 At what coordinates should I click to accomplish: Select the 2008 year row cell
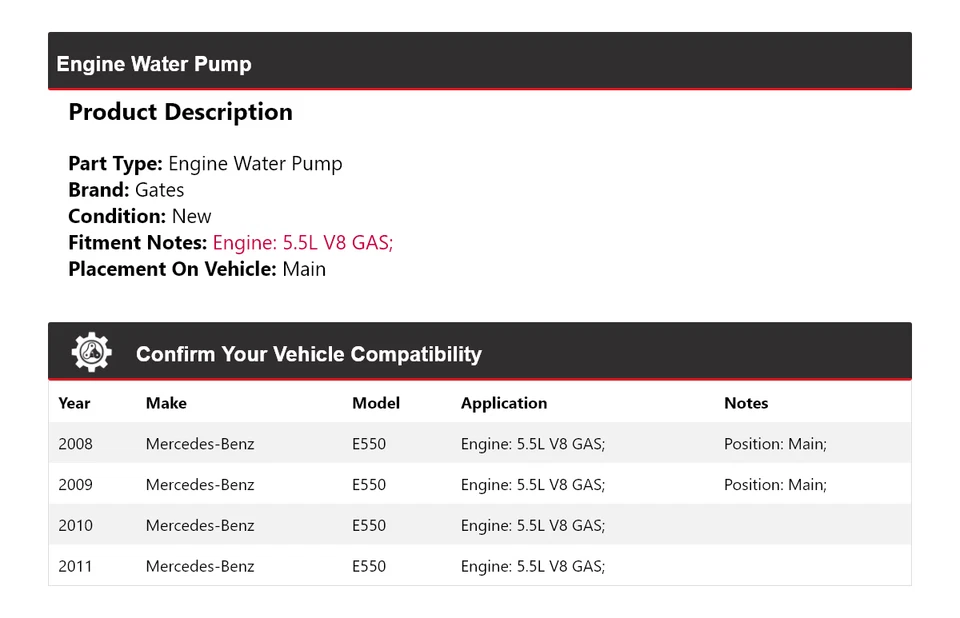(x=75, y=444)
